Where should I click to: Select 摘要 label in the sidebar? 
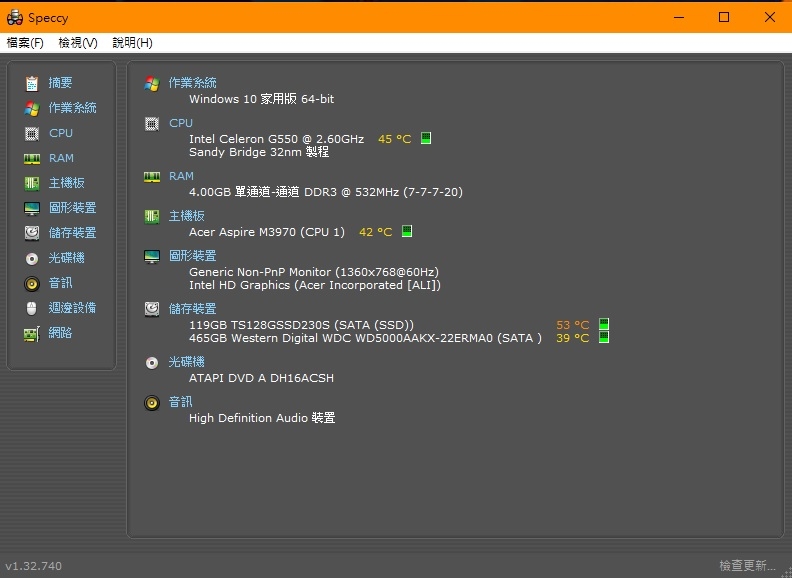pyautogui.click(x=60, y=82)
